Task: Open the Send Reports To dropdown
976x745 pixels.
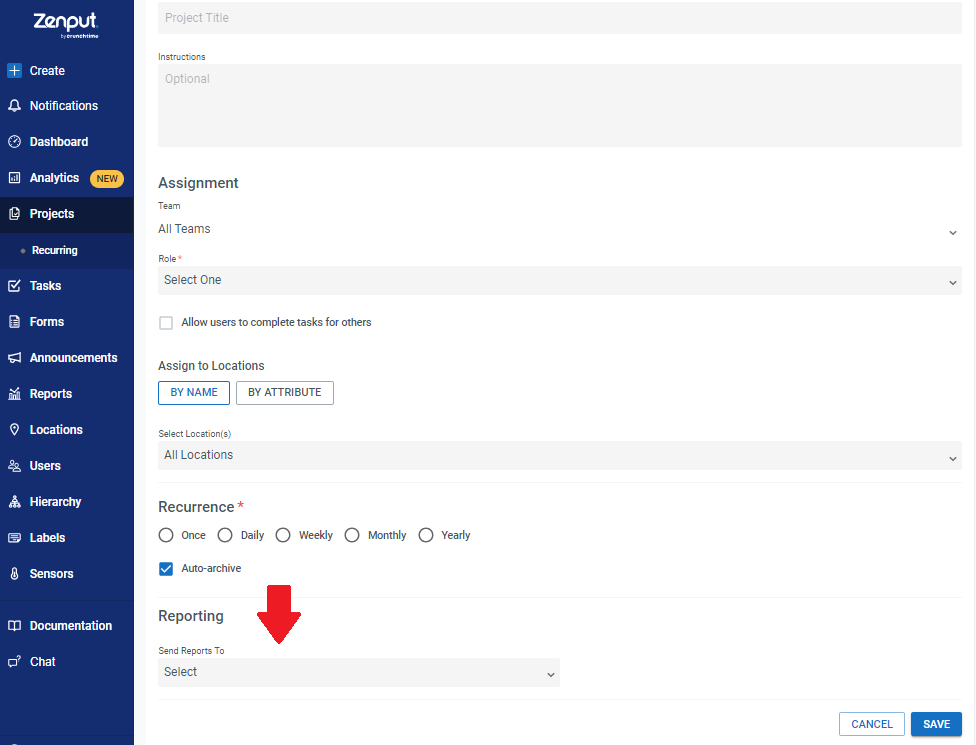Action: click(359, 673)
